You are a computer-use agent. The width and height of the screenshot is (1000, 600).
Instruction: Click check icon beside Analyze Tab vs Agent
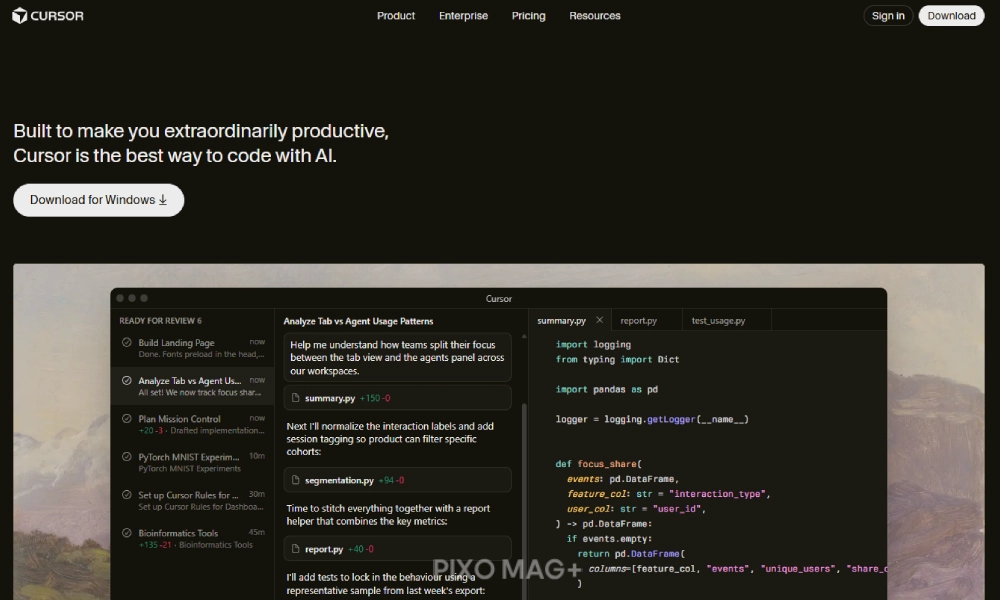126,381
